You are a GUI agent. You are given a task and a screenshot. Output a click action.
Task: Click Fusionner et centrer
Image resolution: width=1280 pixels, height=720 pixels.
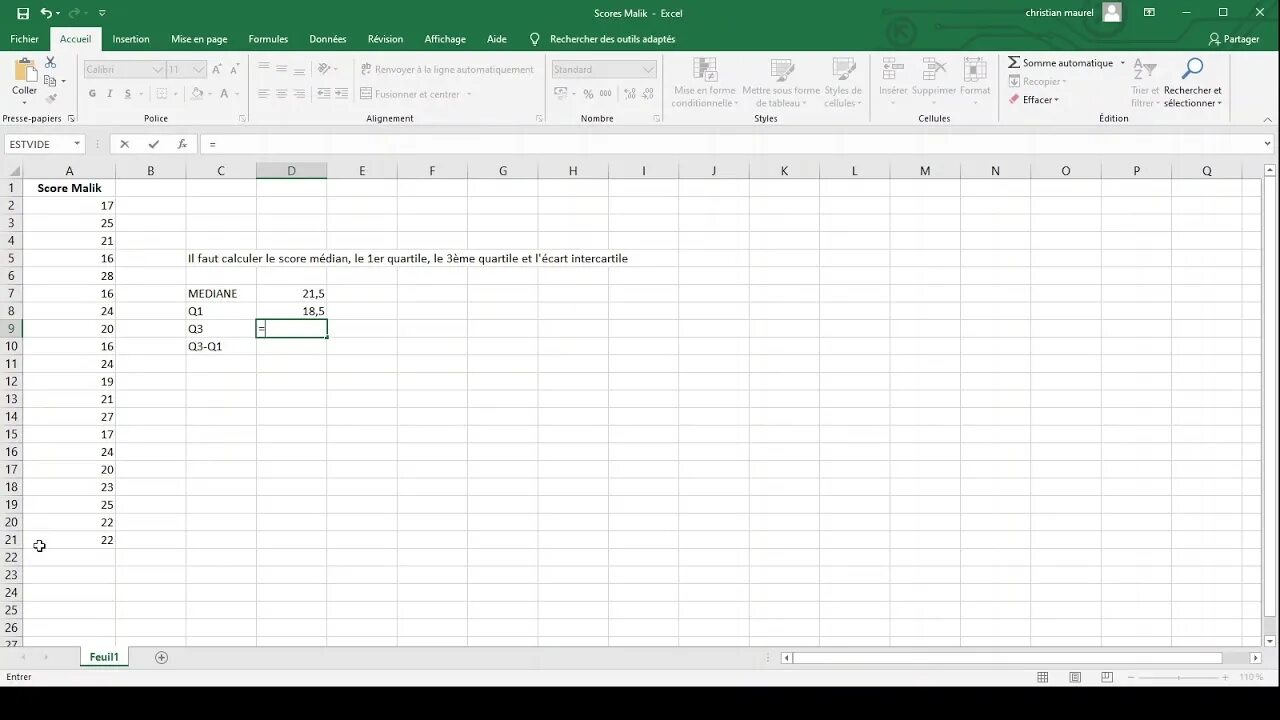coord(410,94)
